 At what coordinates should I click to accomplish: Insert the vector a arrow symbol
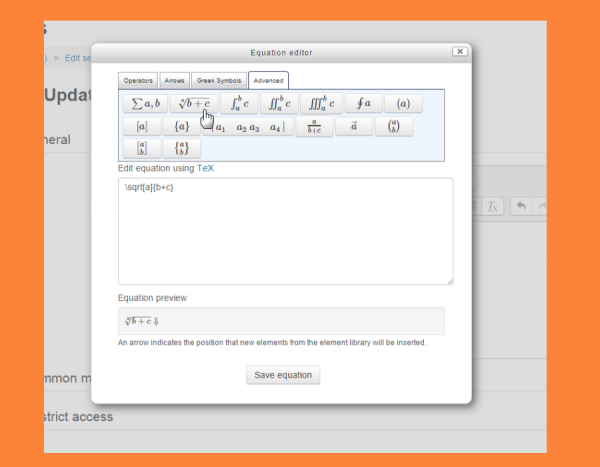click(354, 127)
